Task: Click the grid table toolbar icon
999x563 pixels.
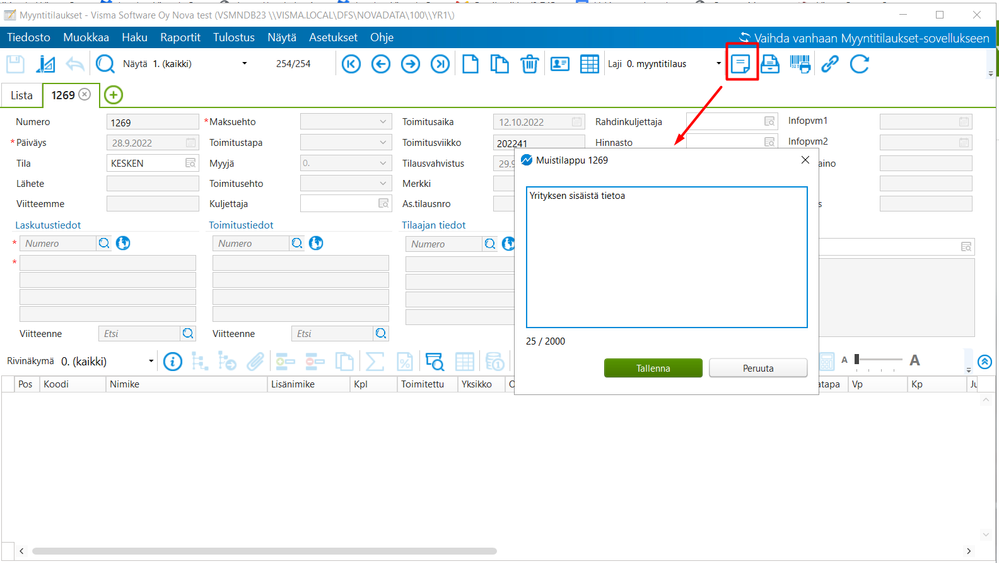Action: (x=589, y=64)
